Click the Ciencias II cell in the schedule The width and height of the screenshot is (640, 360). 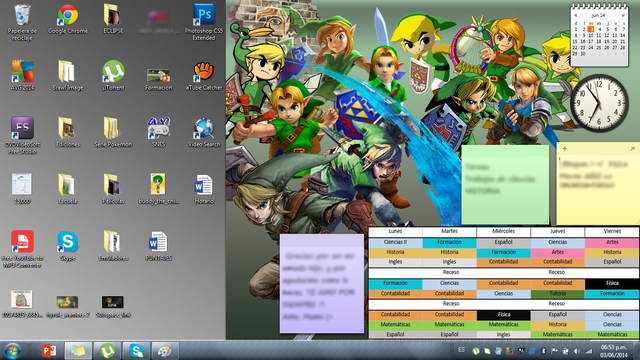coord(395,242)
